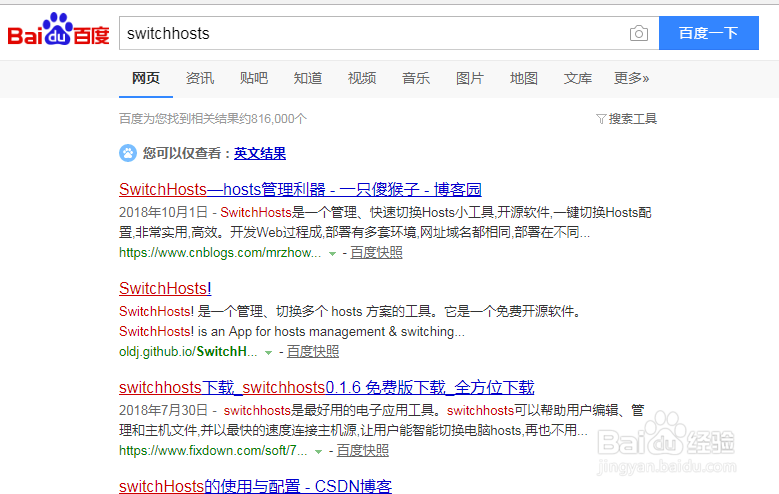
Task: Click the funnel icon next to 搜索工具
Action: click(601, 119)
